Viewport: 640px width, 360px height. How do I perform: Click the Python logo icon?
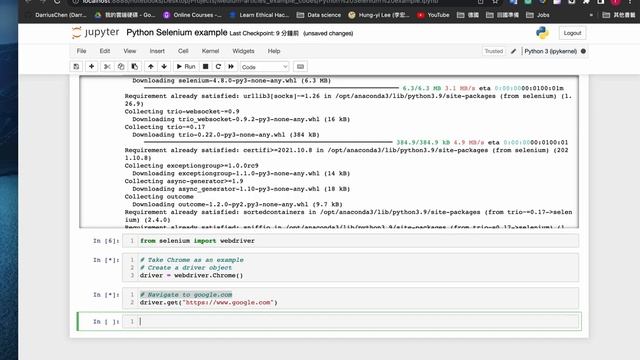(542, 33)
